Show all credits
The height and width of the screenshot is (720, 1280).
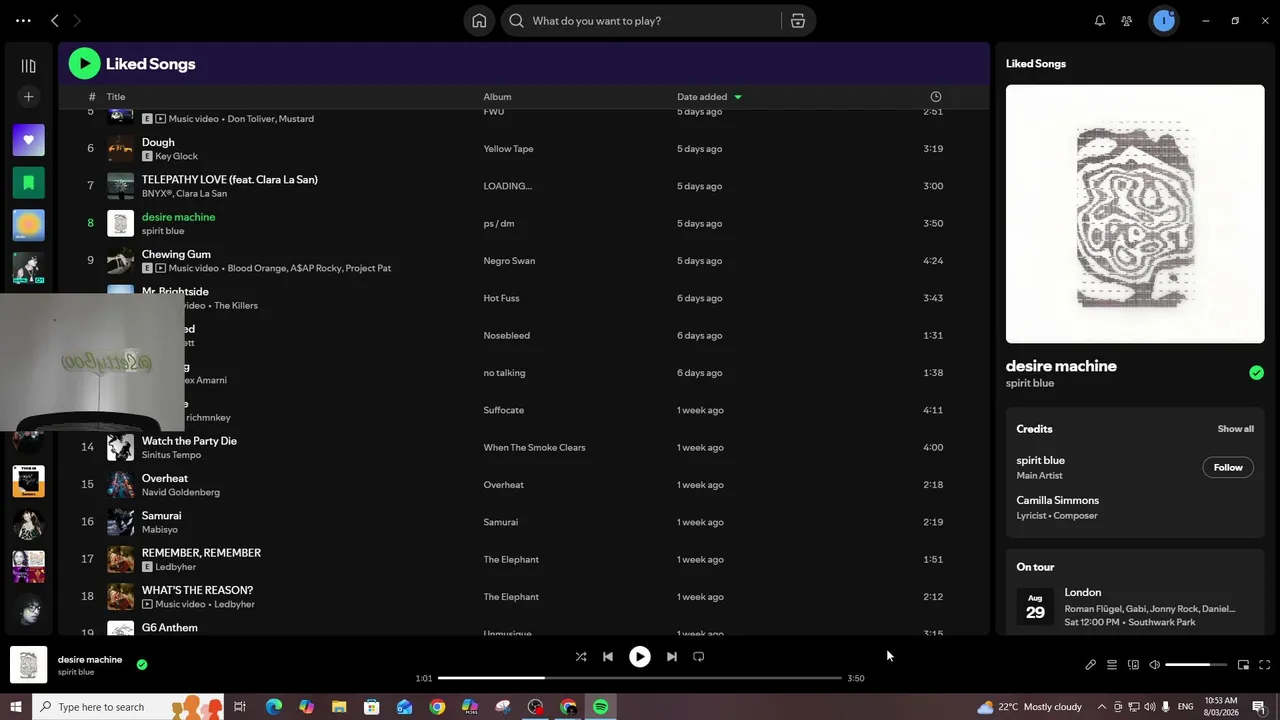tap(1235, 429)
